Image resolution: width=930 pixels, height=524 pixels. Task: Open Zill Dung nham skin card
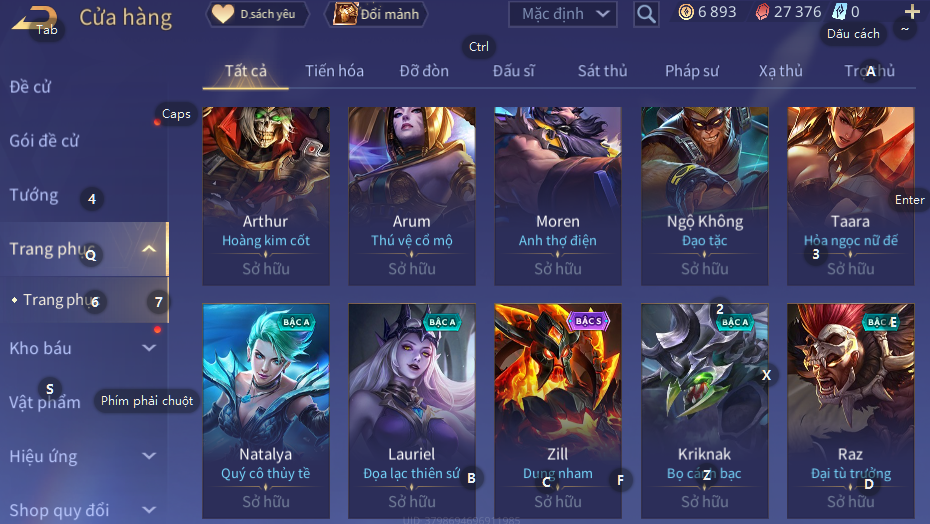pyautogui.click(x=558, y=411)
